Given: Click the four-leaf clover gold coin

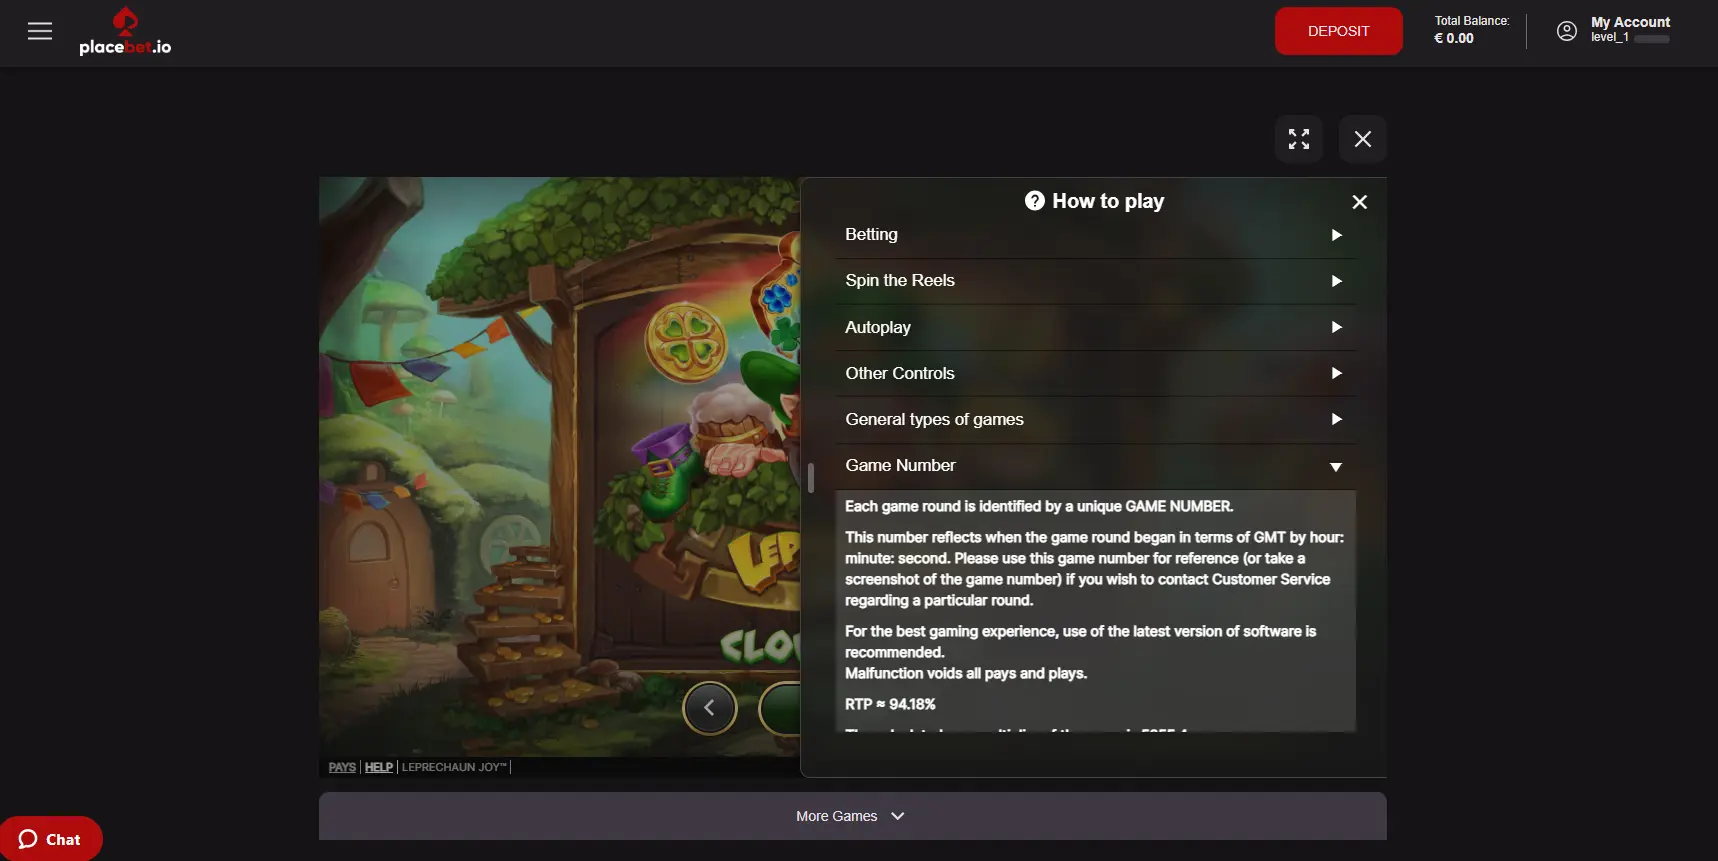Looking at the screenshot, I should click(686, 343).
